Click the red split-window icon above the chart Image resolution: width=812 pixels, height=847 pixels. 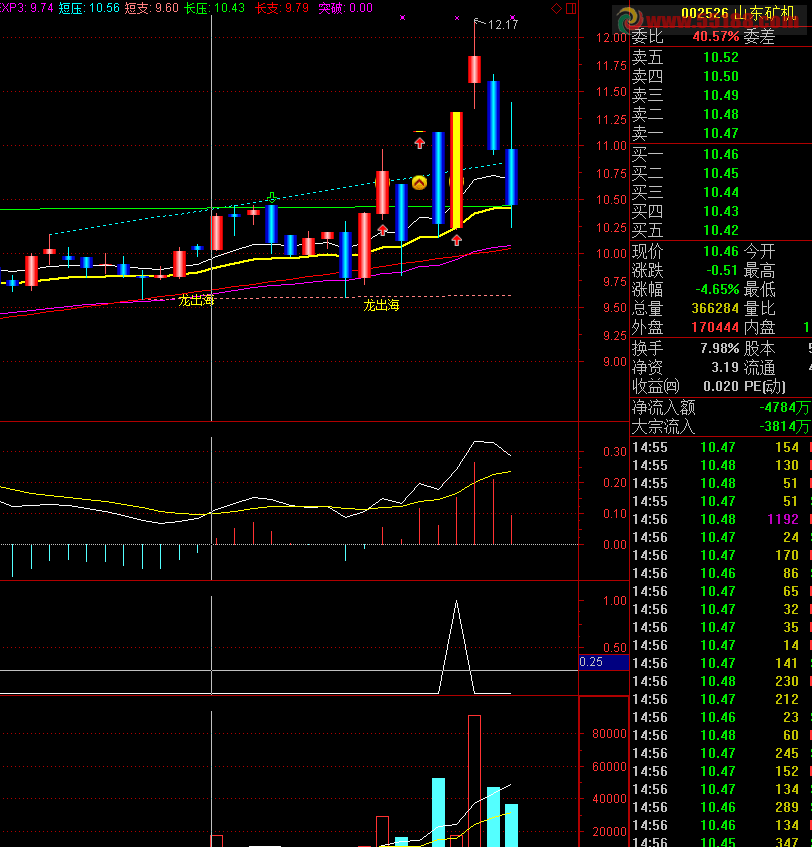tap(571, 8)
